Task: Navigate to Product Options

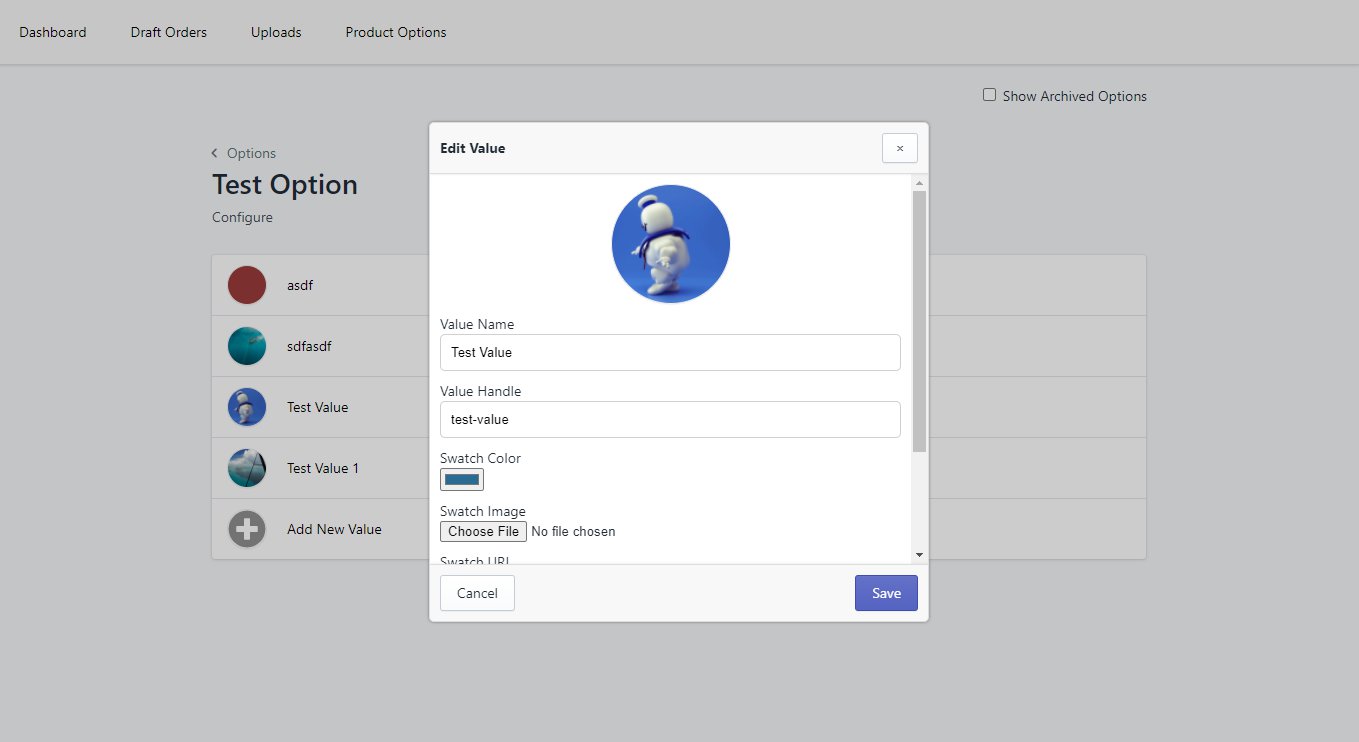Action: 396,32
